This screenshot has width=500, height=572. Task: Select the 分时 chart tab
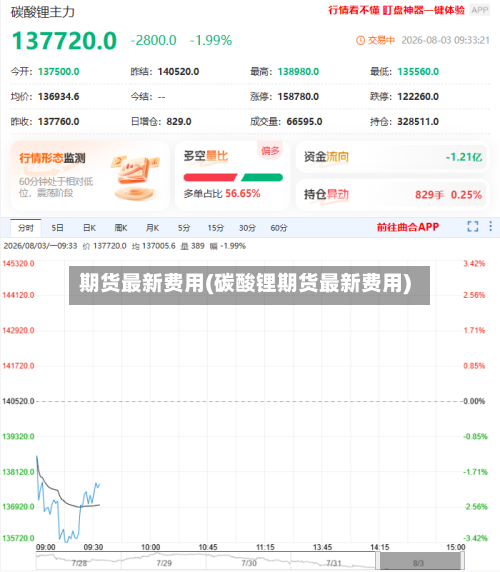(x=26, y=228)
